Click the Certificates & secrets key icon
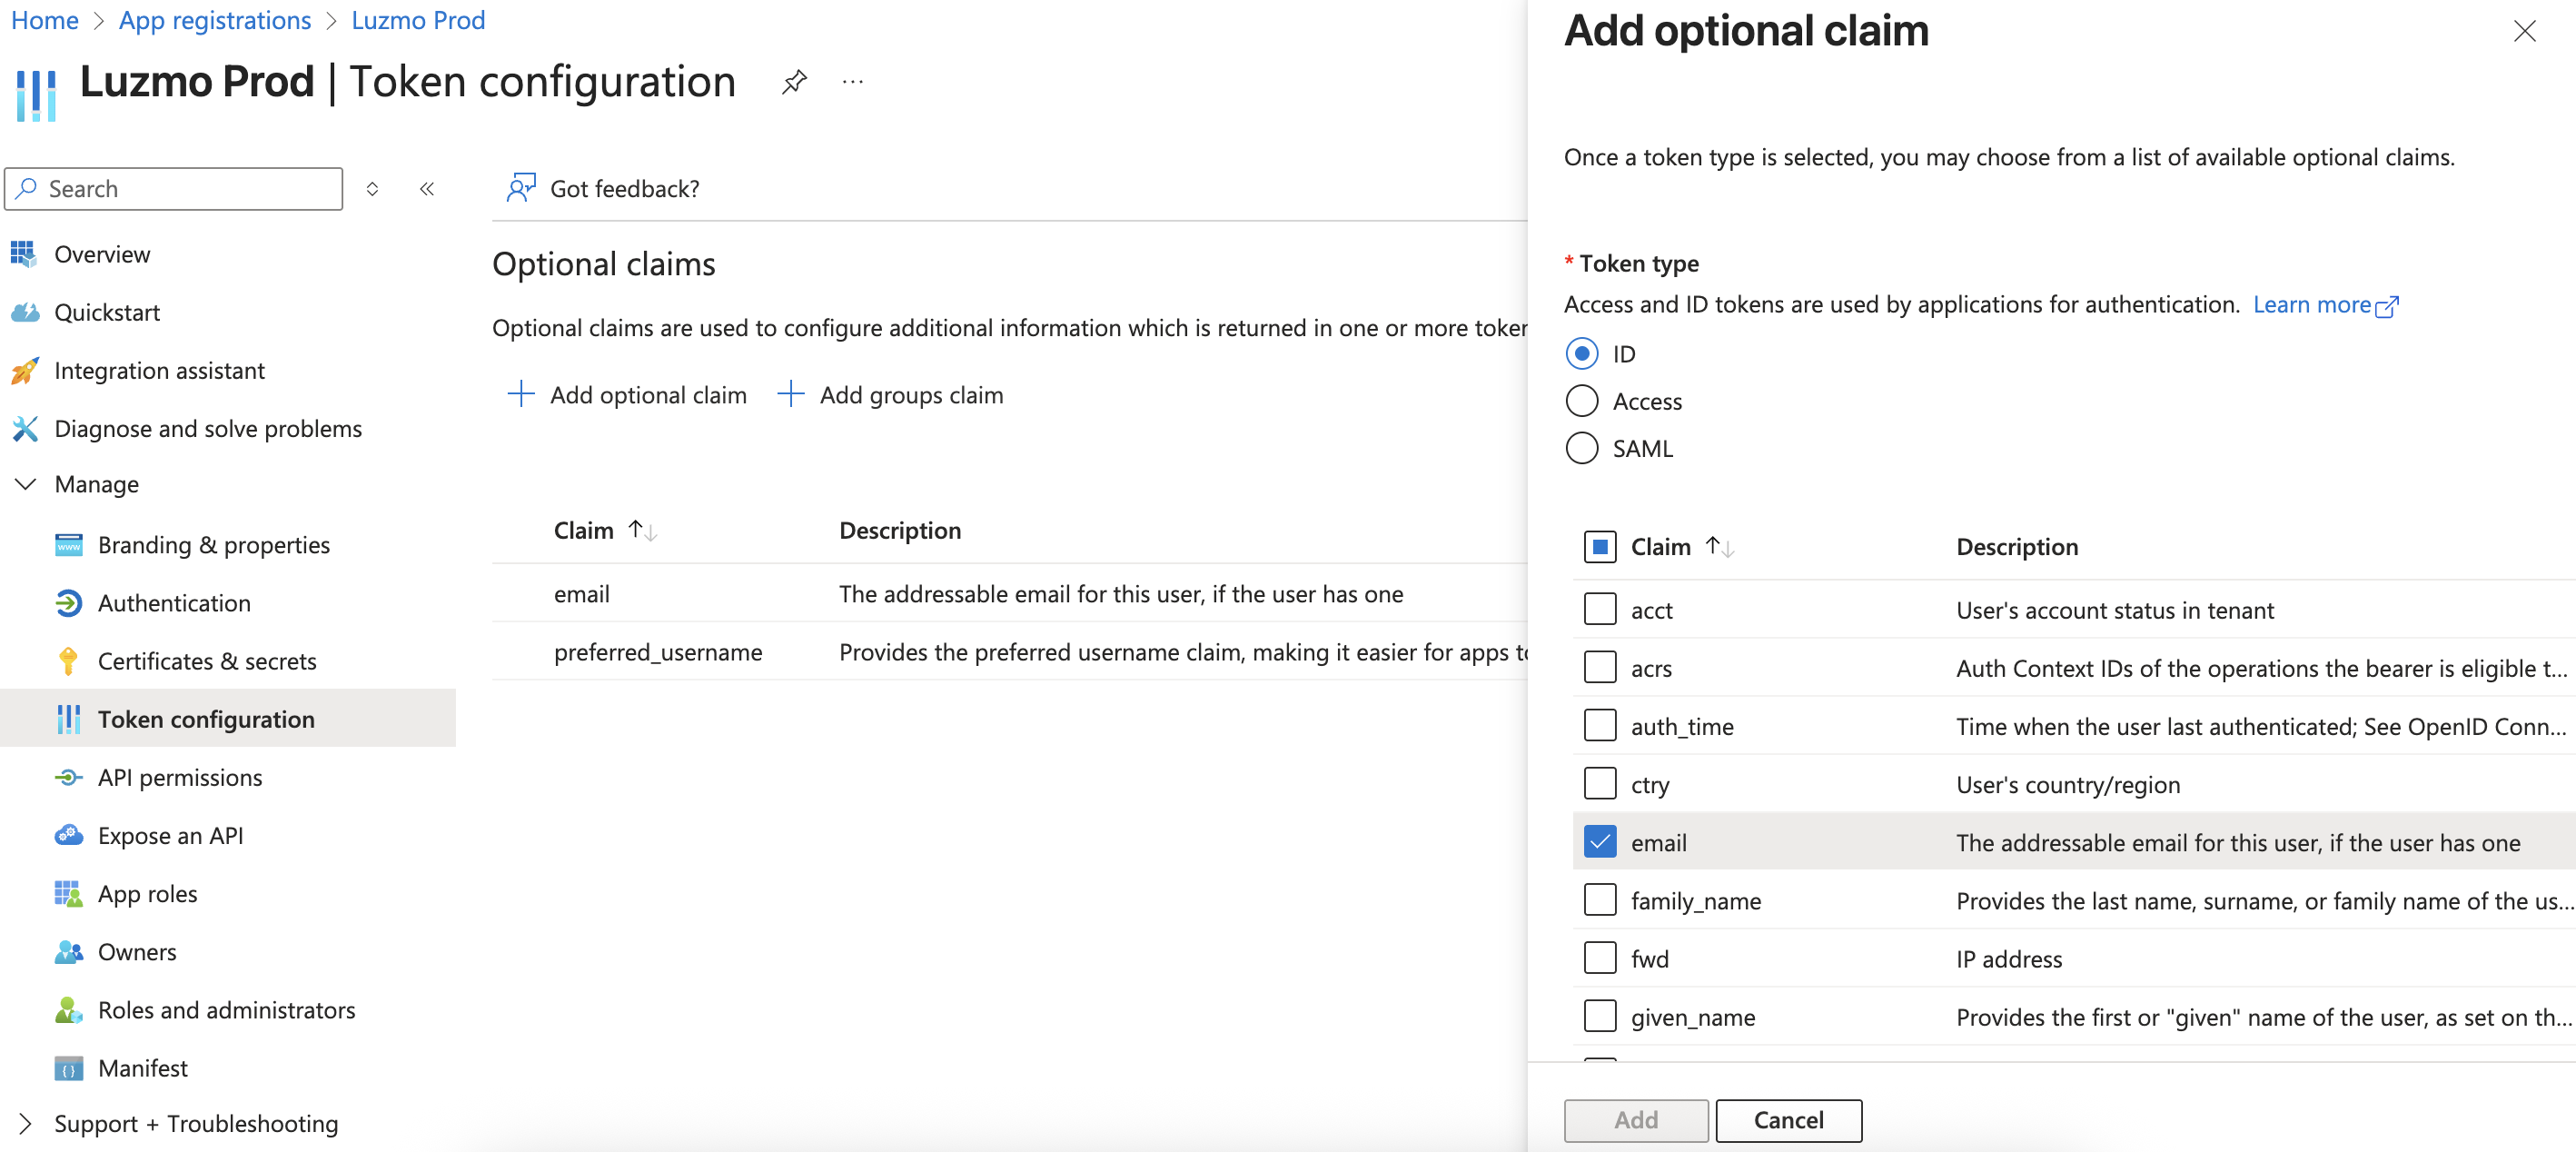This screenshot has height=1152, width=2576. pos(68,661)
